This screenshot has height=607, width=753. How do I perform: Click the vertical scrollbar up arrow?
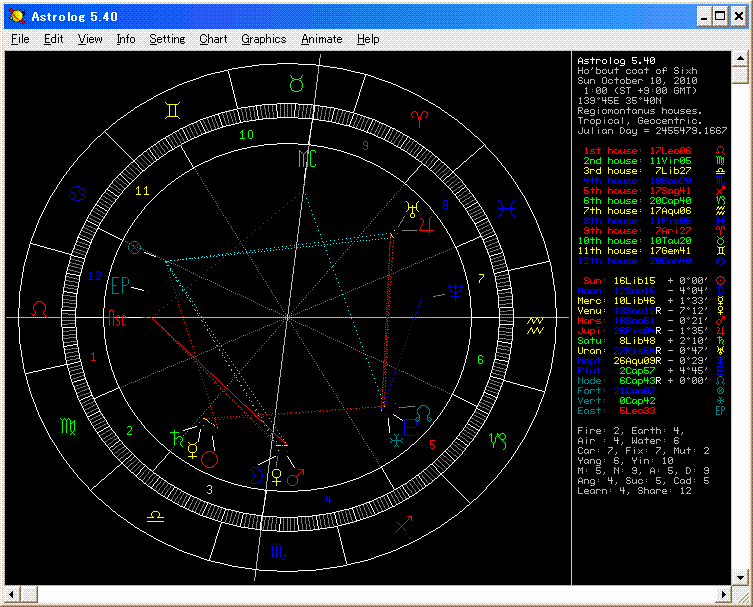(739, 58)
